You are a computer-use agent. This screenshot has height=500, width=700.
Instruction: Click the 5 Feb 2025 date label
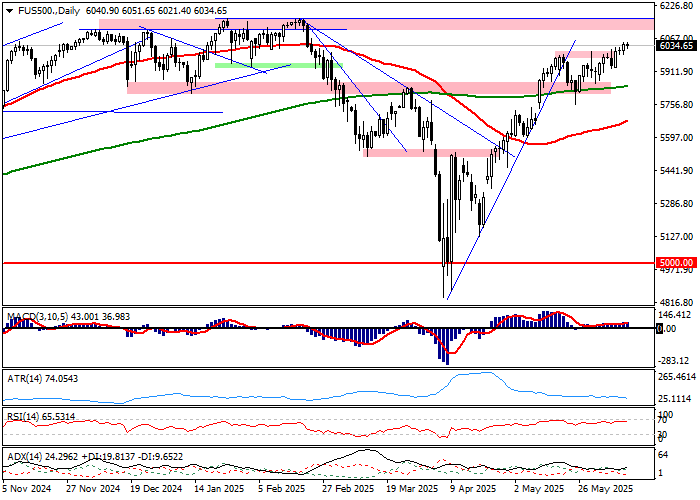(282, 489)
